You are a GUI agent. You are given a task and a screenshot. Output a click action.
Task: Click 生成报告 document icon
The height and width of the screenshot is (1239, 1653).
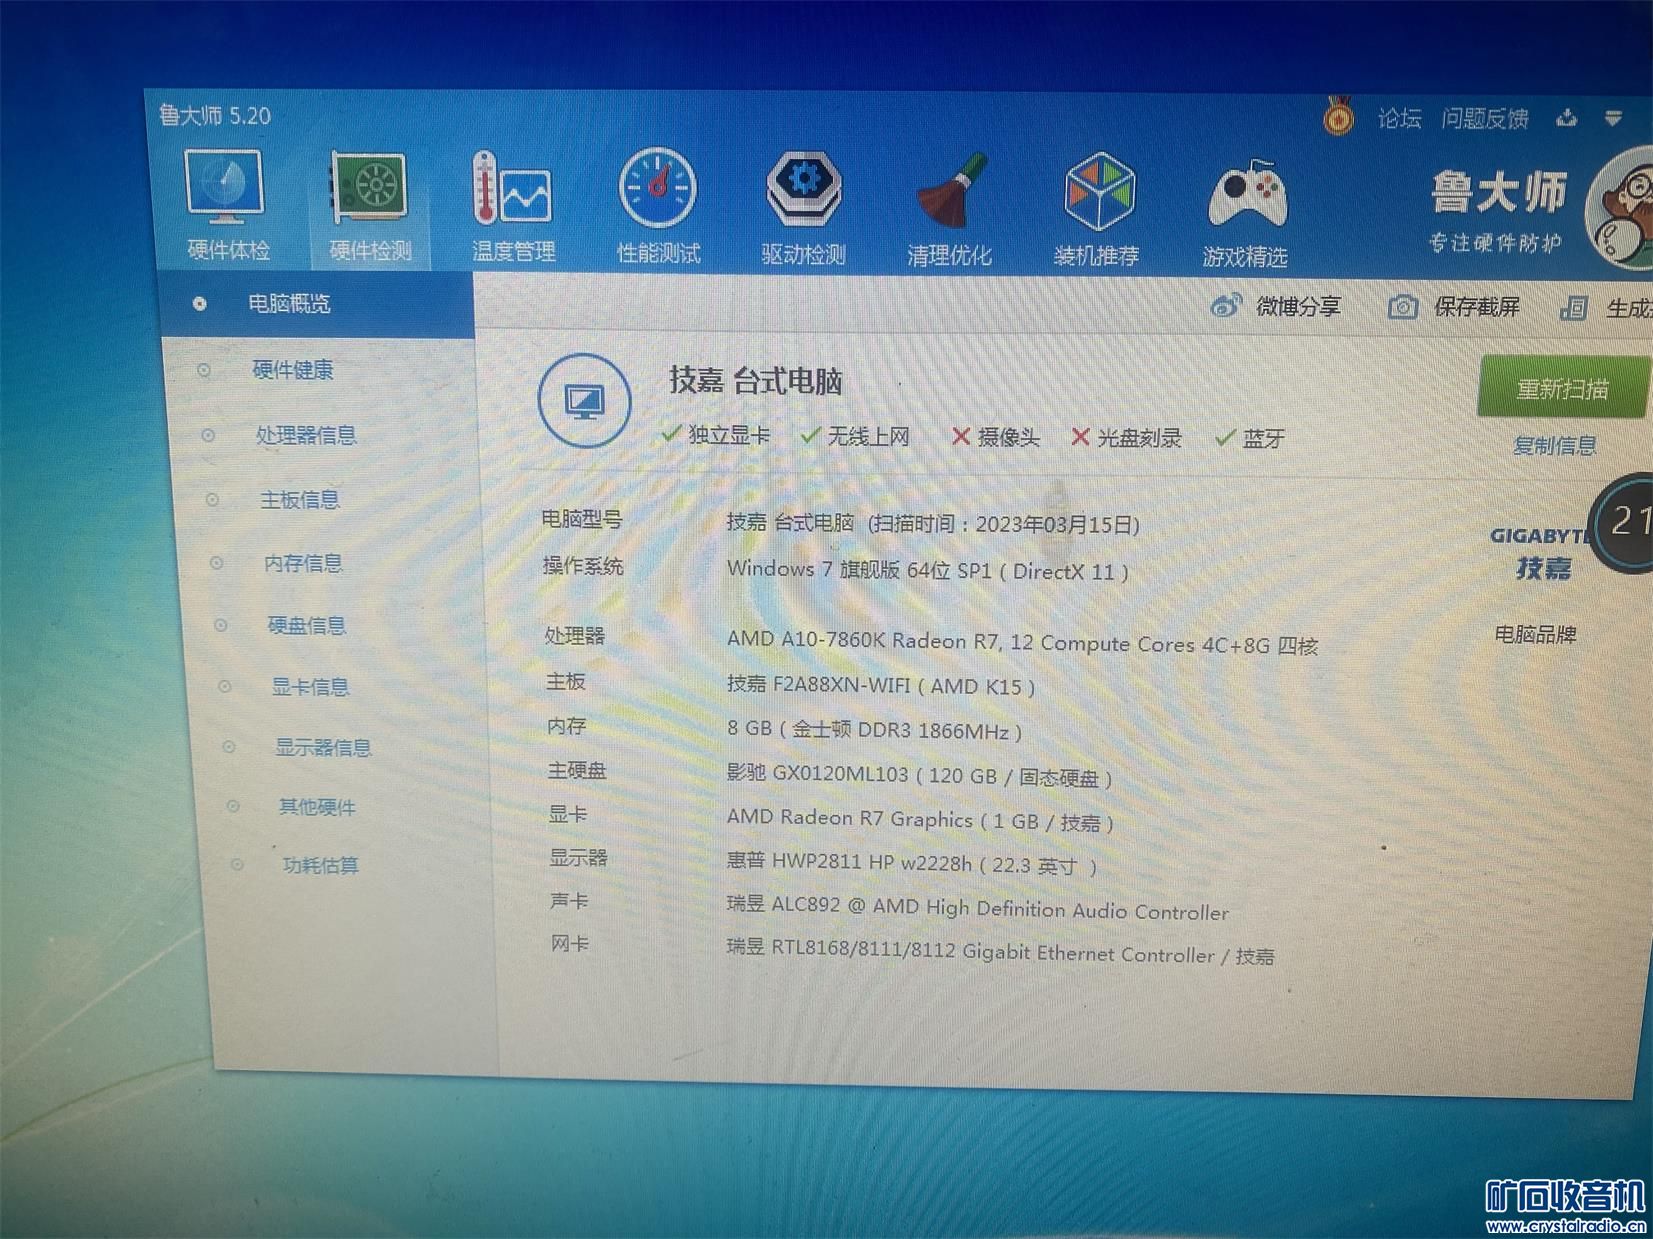coord(1573,308)
